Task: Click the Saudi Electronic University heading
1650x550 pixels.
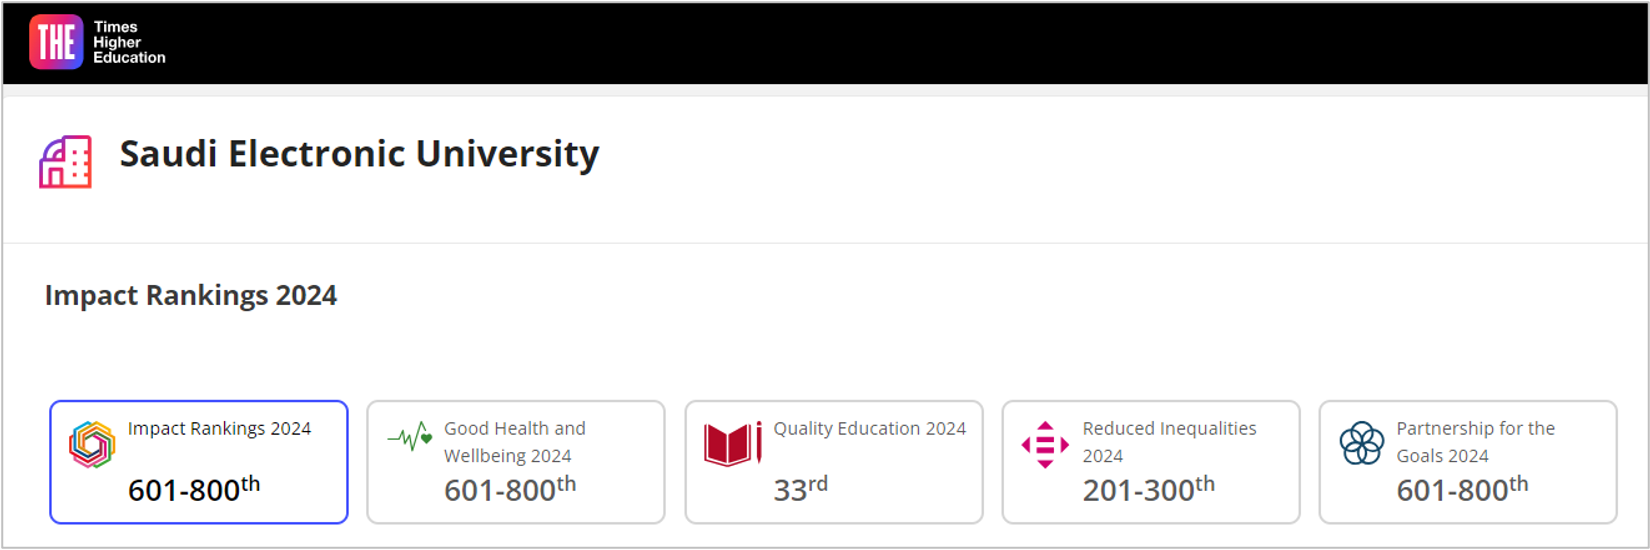Action: click(x=359, y=154)
